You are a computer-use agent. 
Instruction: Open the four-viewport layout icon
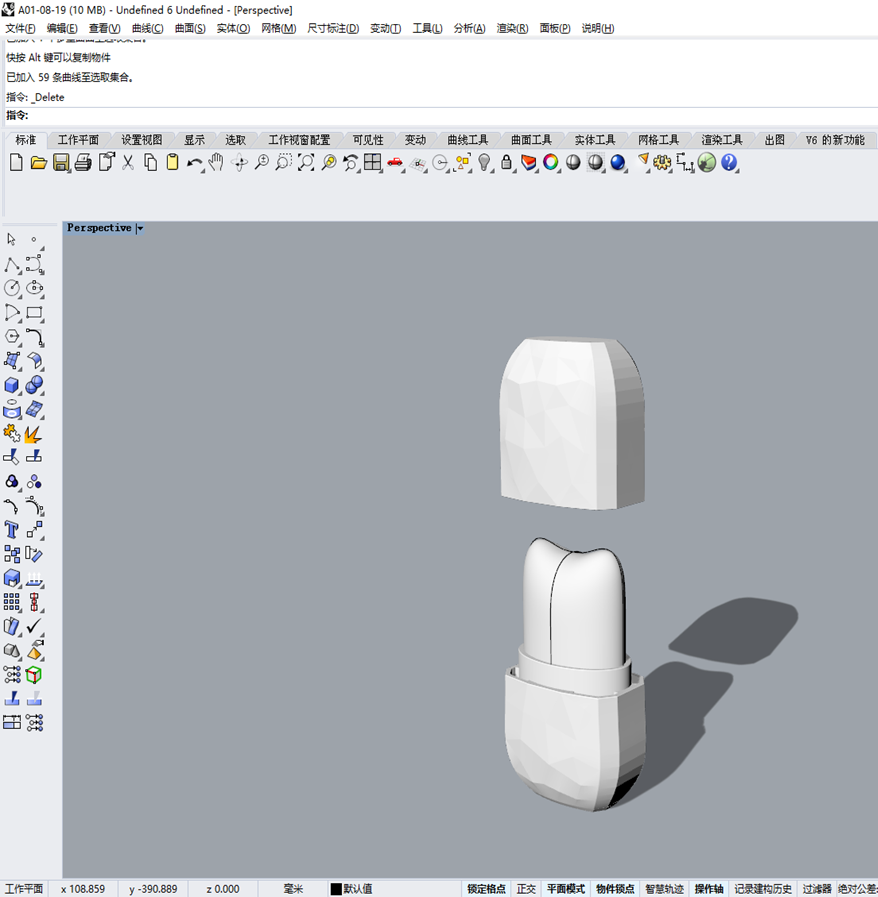pos(371,163)
